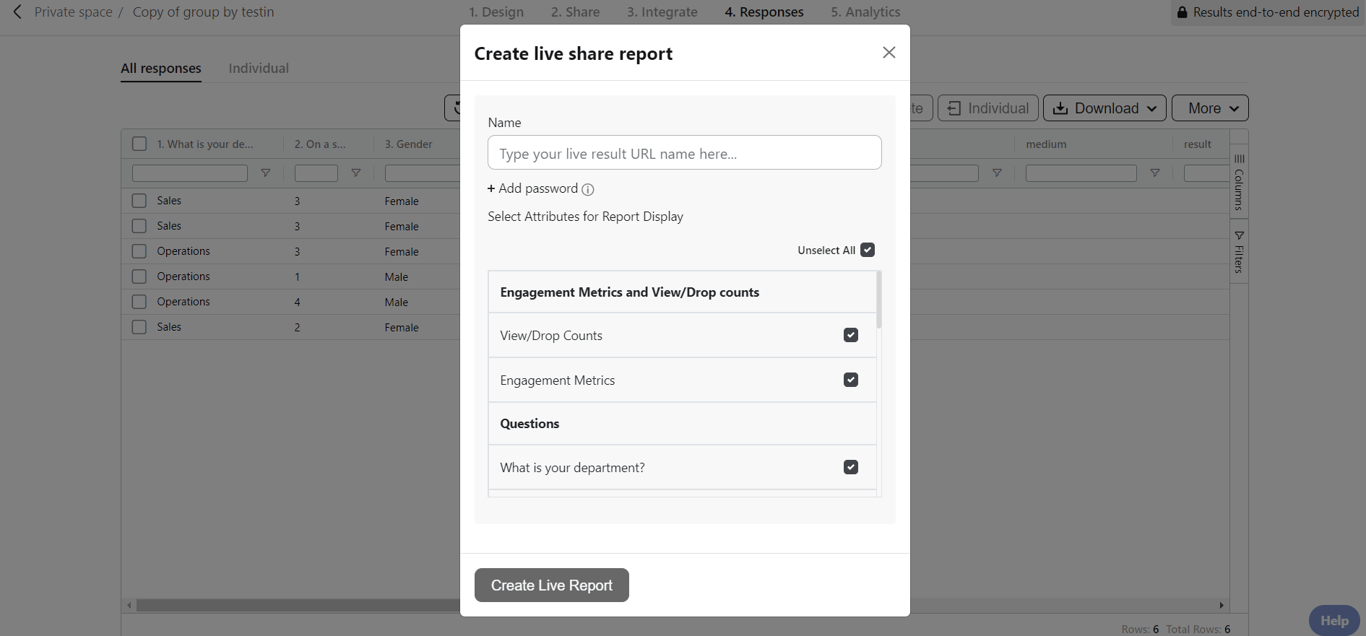Viewport: 1366px width, 636px height.
Task: Open the Columns side panel
Action: coord(1239,181)
